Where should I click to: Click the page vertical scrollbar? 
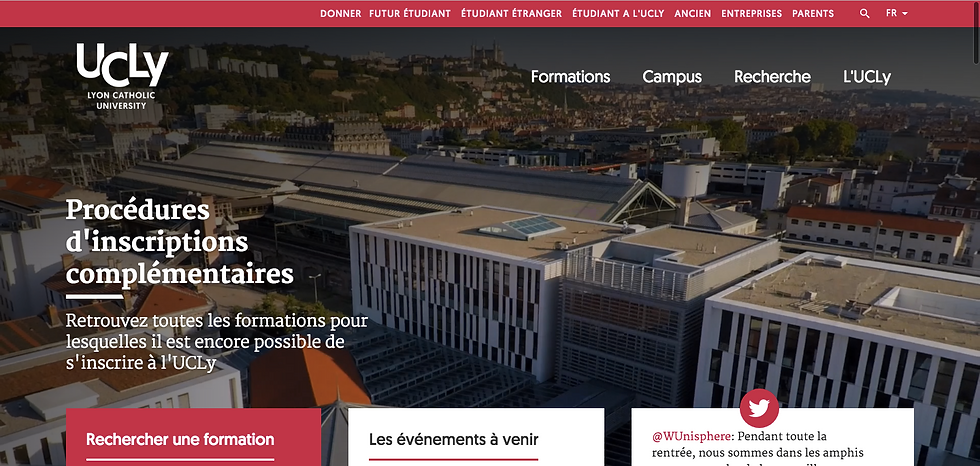(x=976, y=233)
